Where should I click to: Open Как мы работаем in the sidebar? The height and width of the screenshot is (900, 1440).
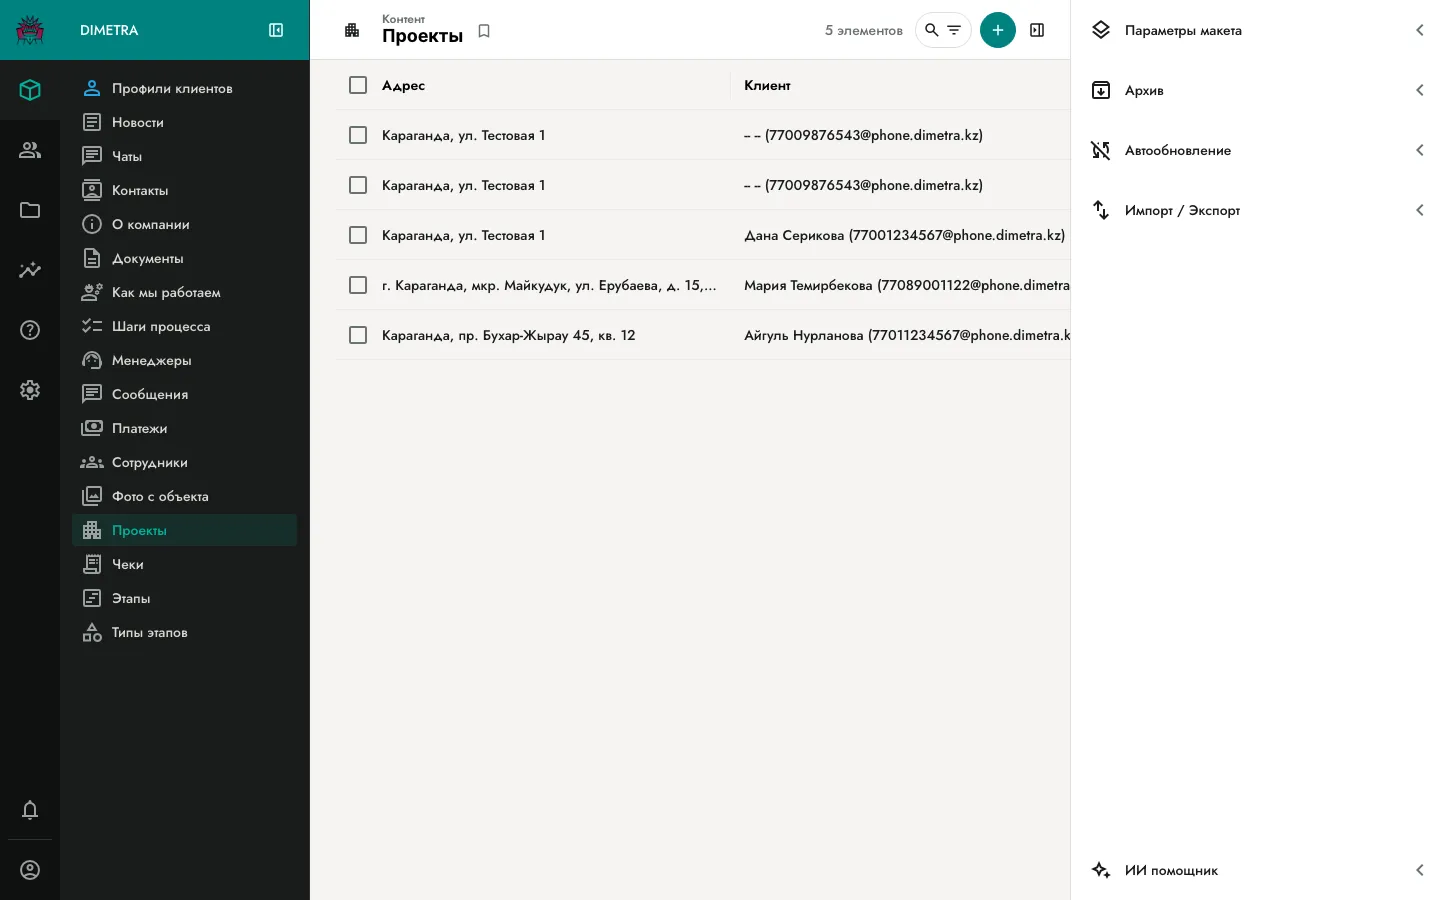[185, 292]
